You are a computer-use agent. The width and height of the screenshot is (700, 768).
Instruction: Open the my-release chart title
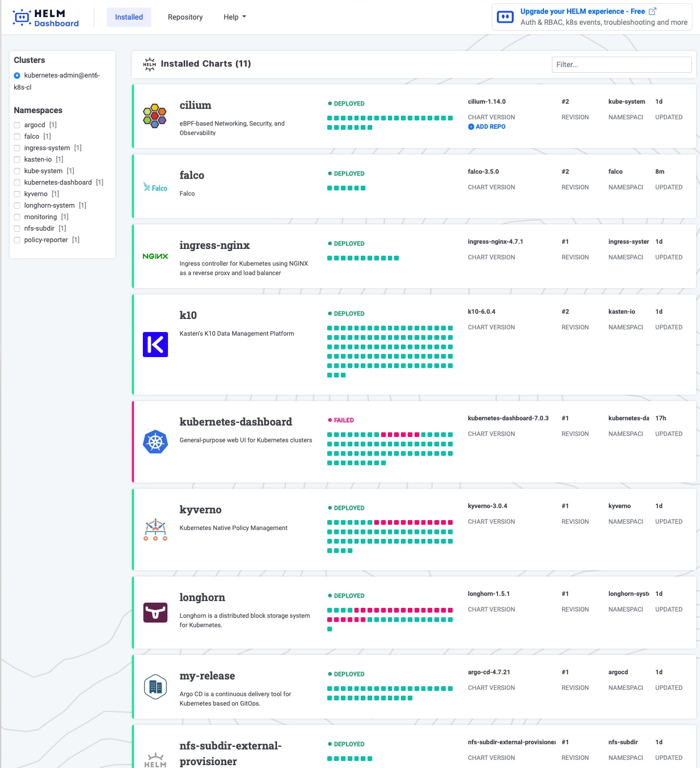[x=207, y=675]
